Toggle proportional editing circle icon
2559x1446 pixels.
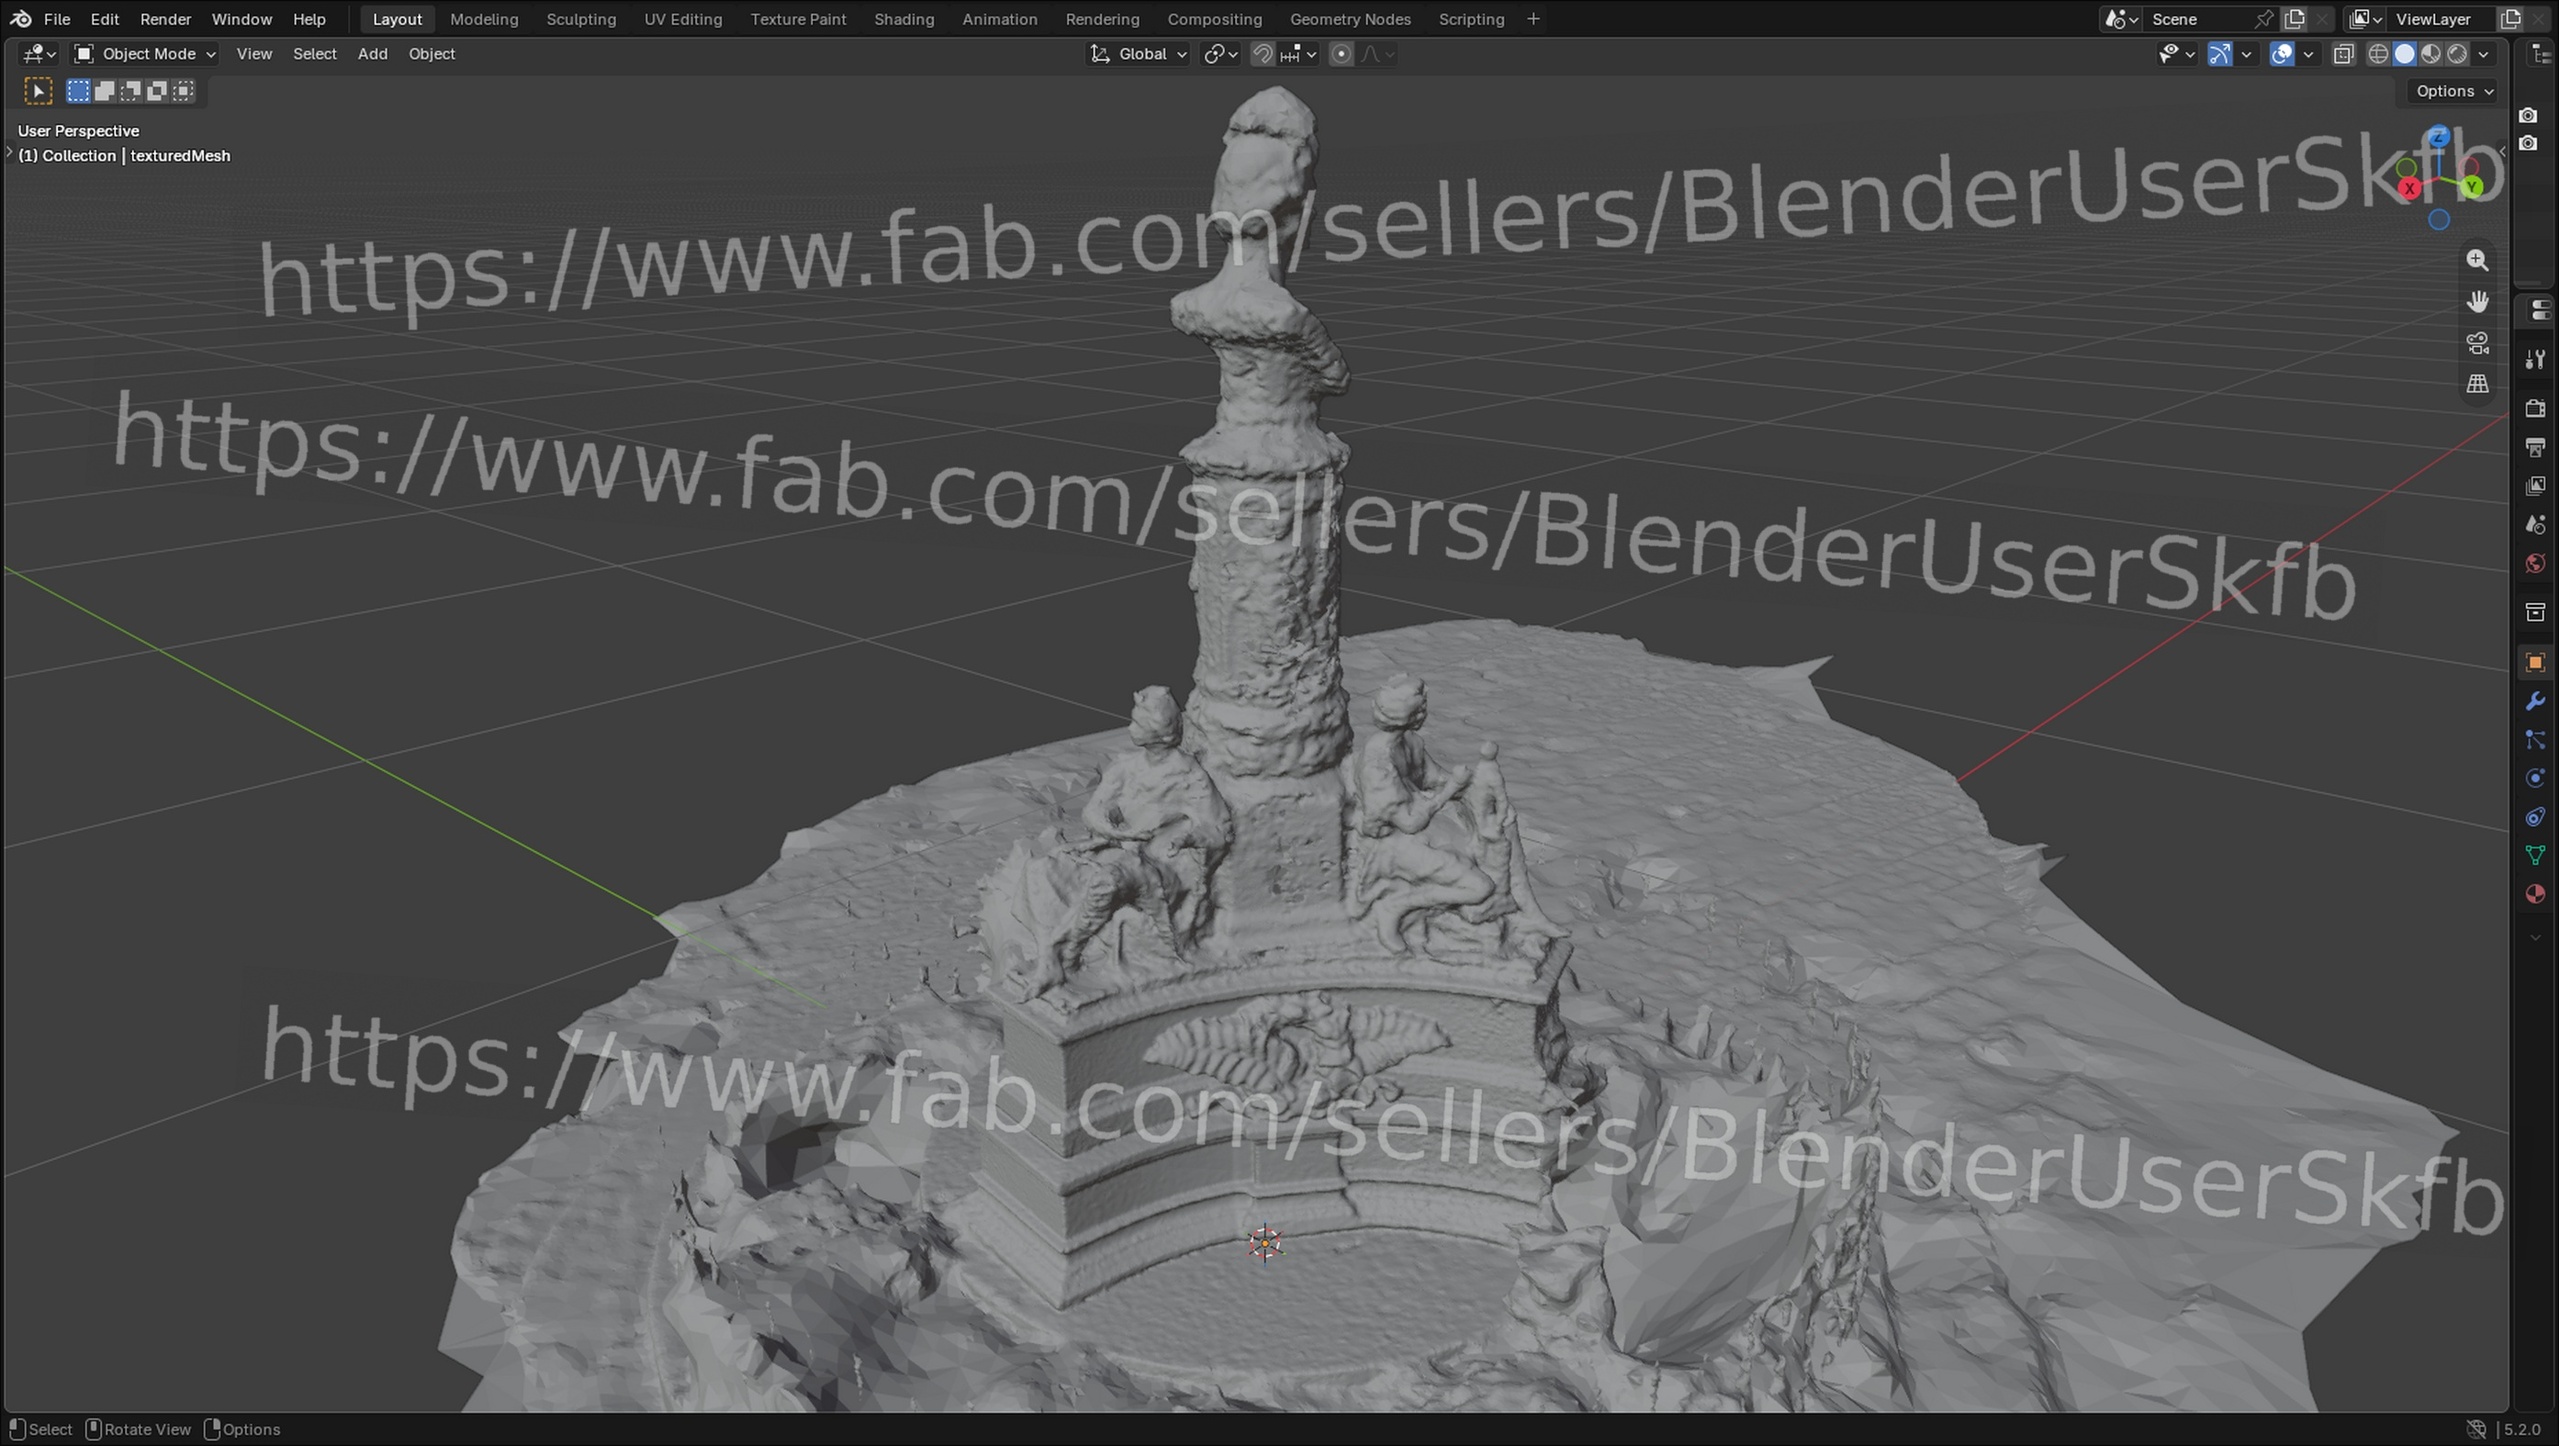pos(1341,54)
